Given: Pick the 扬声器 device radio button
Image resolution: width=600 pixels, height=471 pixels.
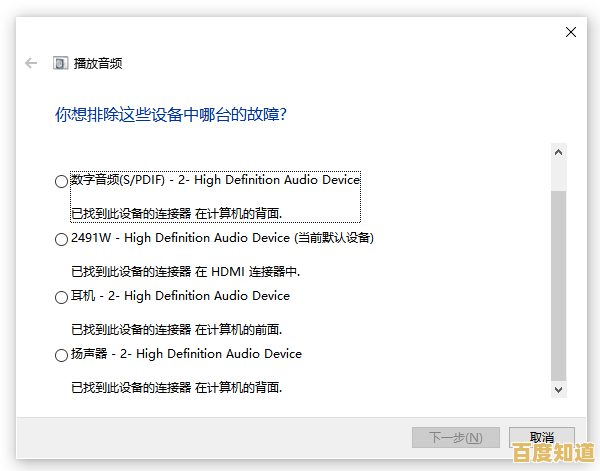Looking at the screenshot, I should pos(62,355).
